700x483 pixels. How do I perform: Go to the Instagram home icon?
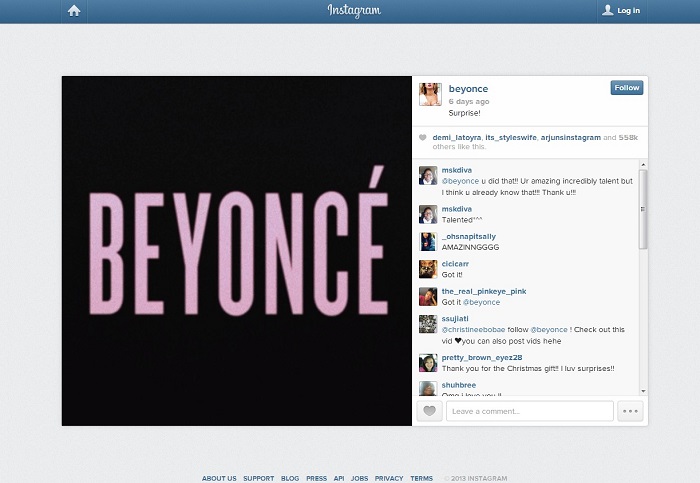pos(74,11)
